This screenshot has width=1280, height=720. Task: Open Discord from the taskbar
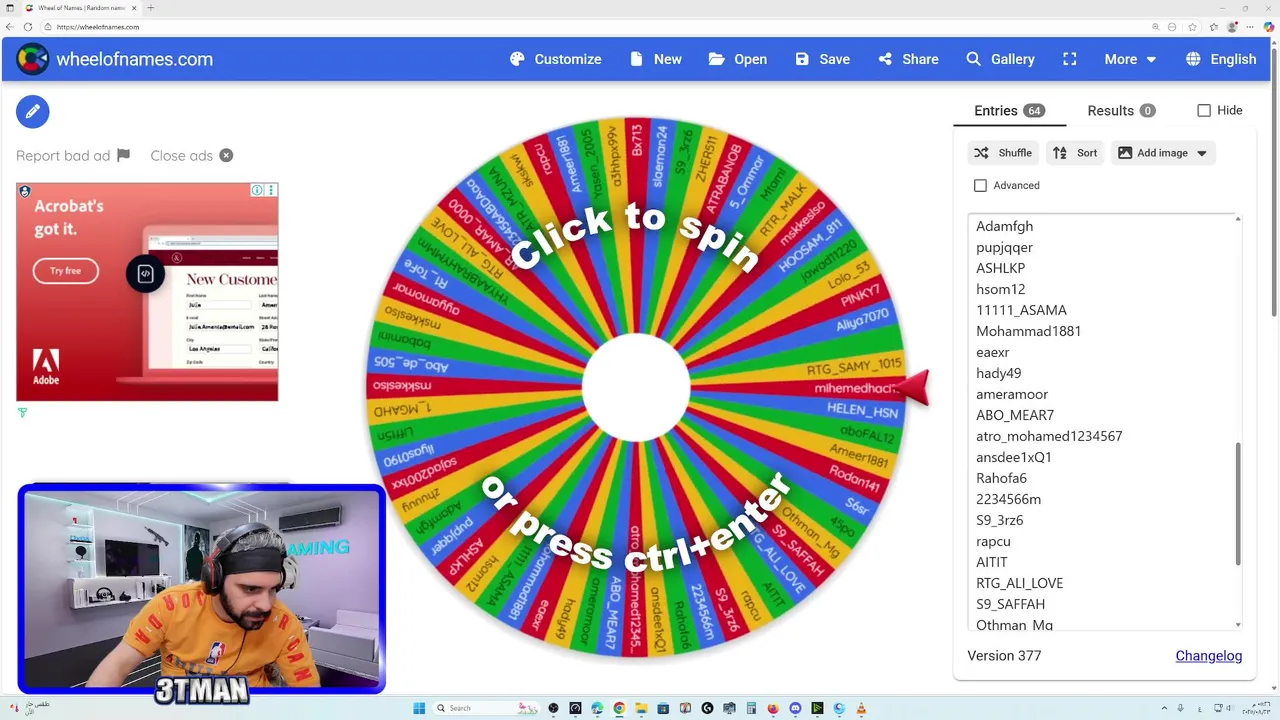pyautogui.click(x=795, y=708)
